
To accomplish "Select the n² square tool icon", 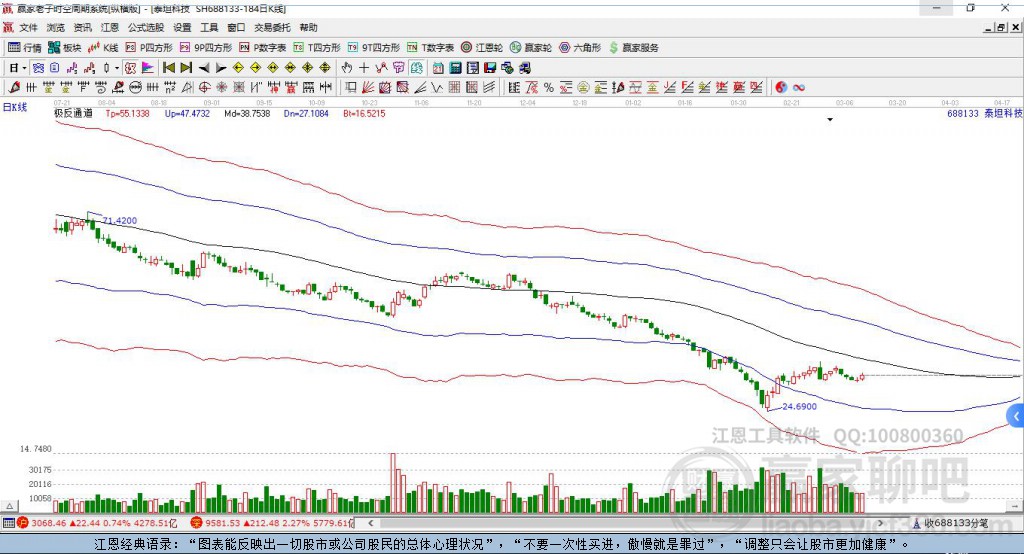I will [x=170, y=88].
